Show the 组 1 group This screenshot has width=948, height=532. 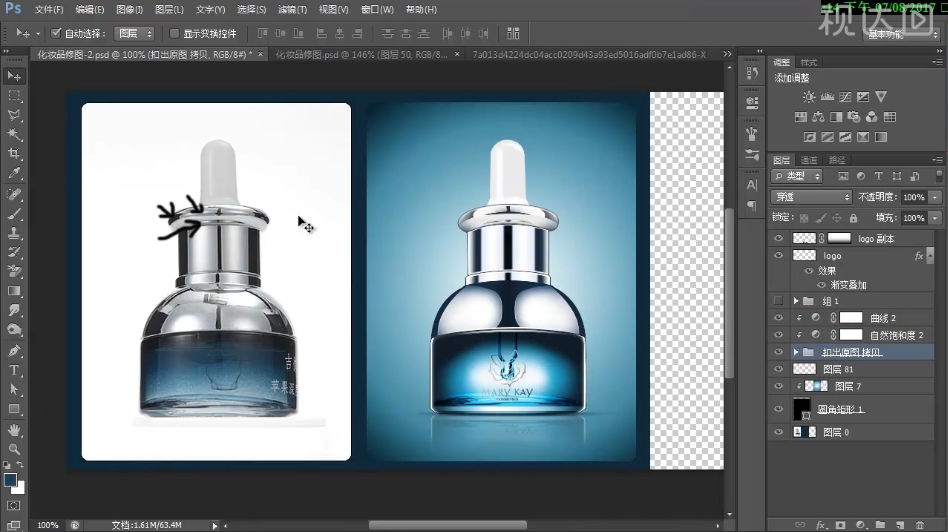pyautogui.click(x=778, y=300)
